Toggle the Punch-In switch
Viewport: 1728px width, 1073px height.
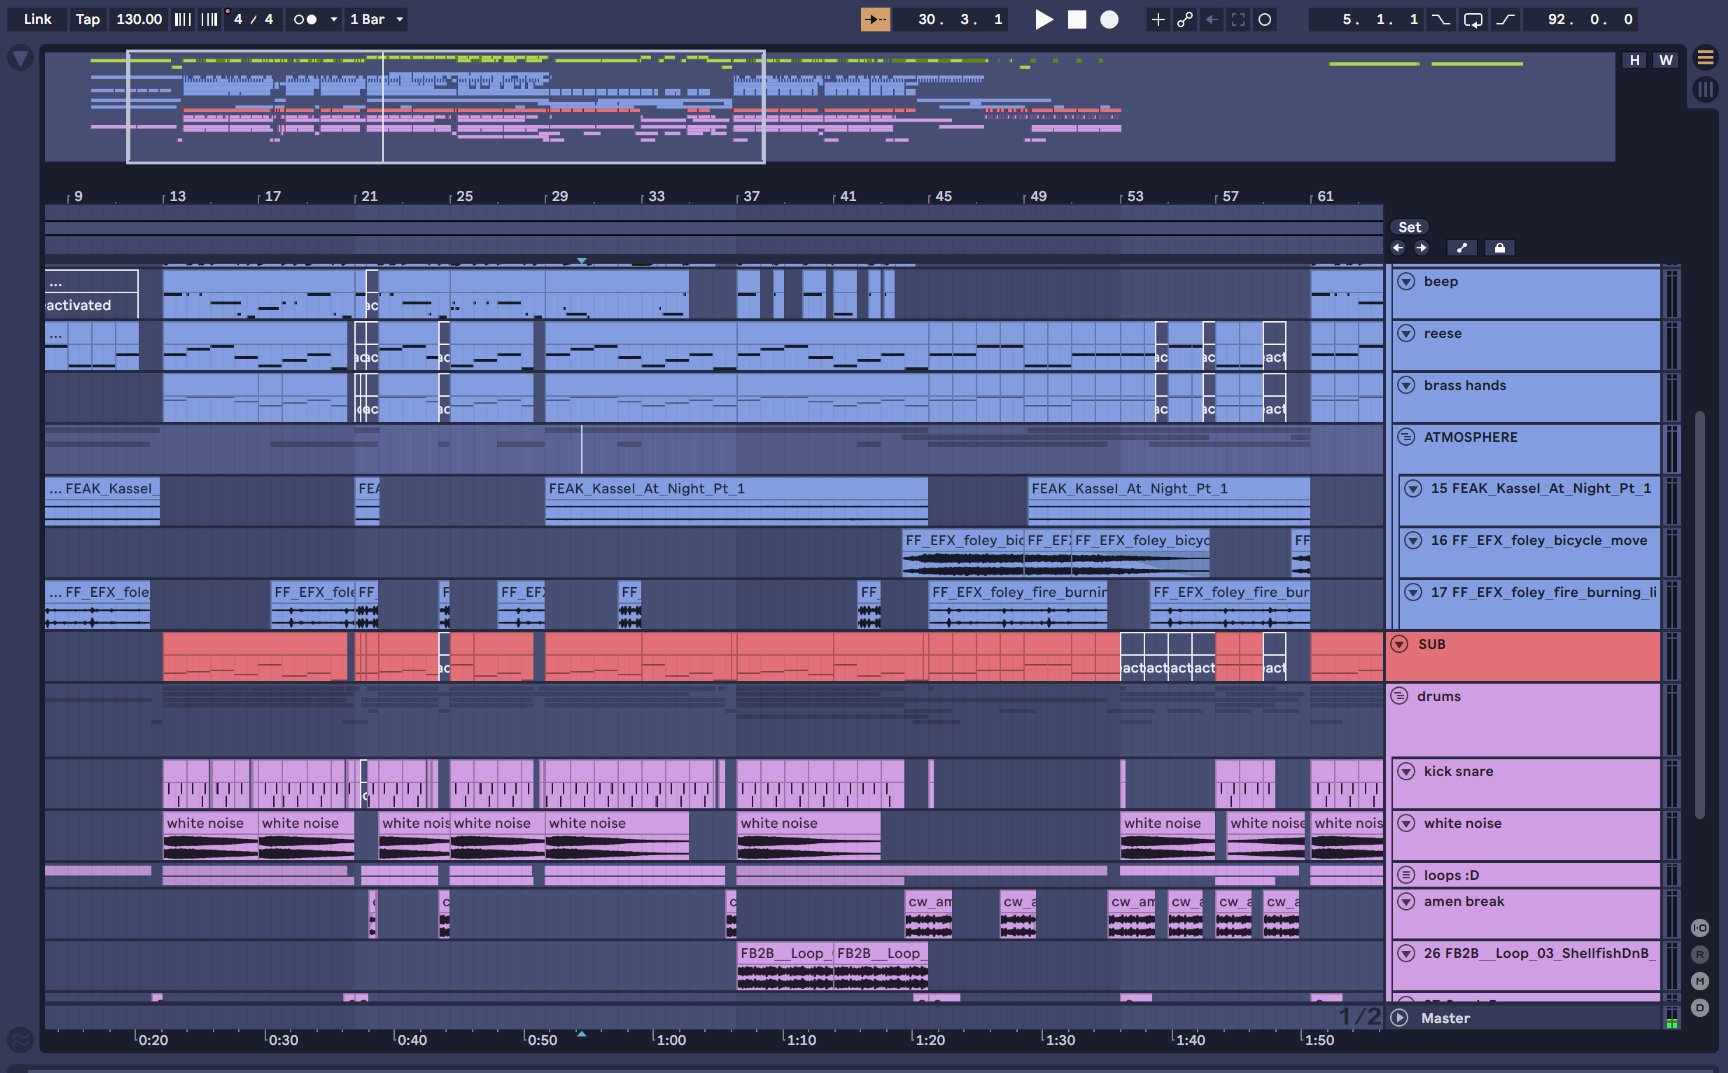tap(1442, 19)
